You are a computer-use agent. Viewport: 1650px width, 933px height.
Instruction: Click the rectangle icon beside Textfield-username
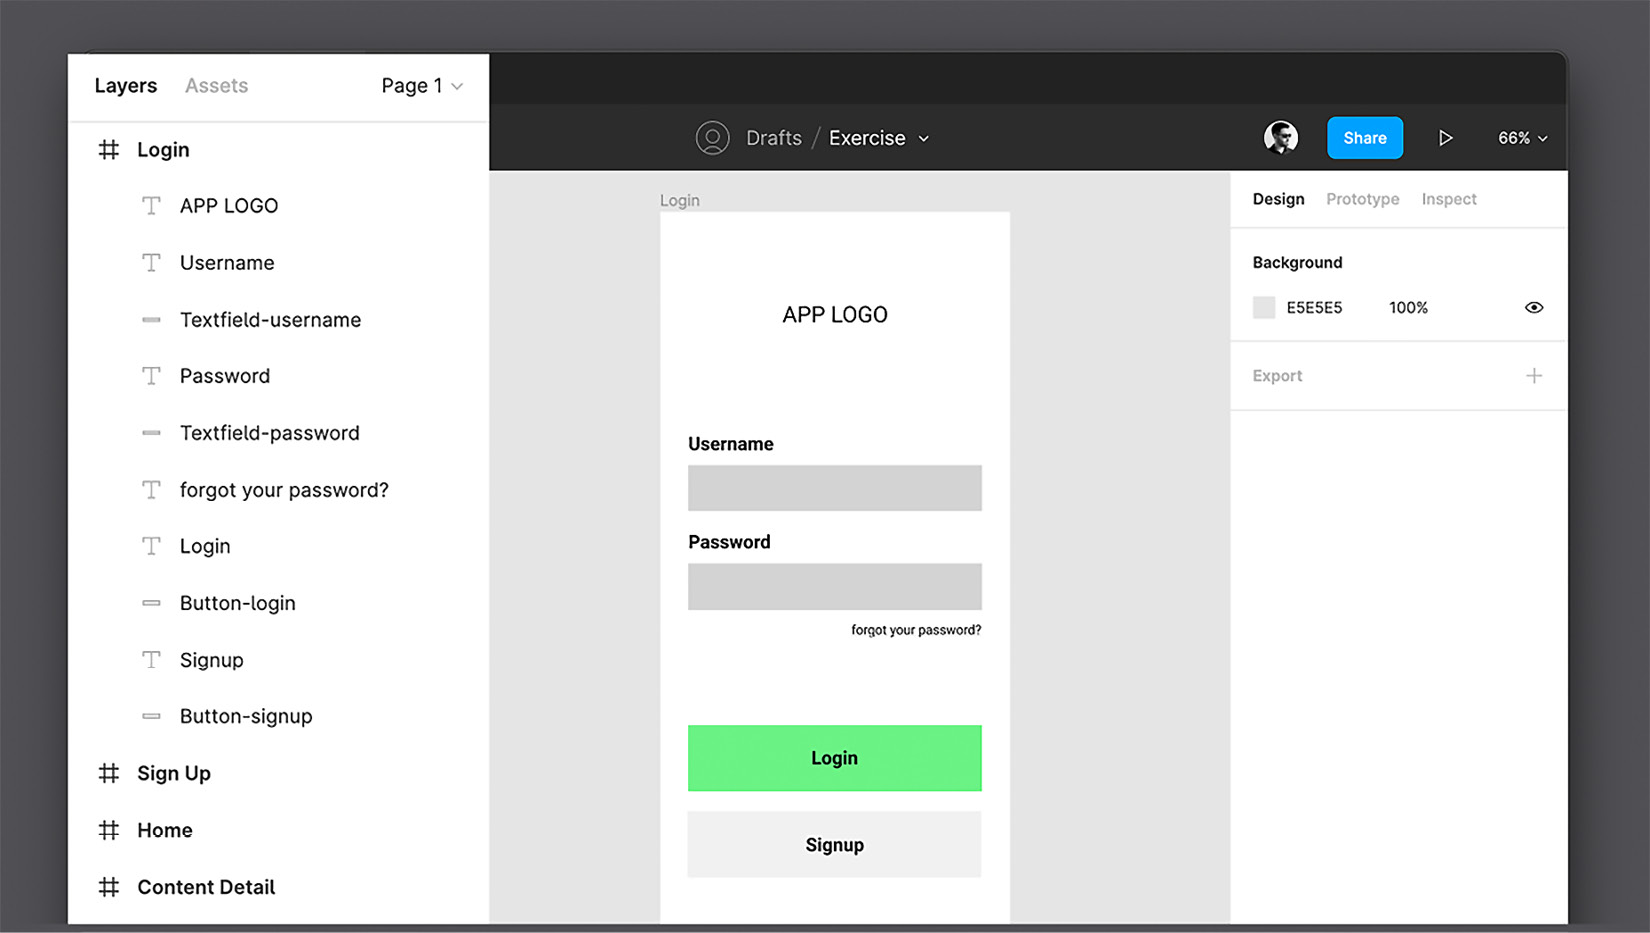click(151, 319)
